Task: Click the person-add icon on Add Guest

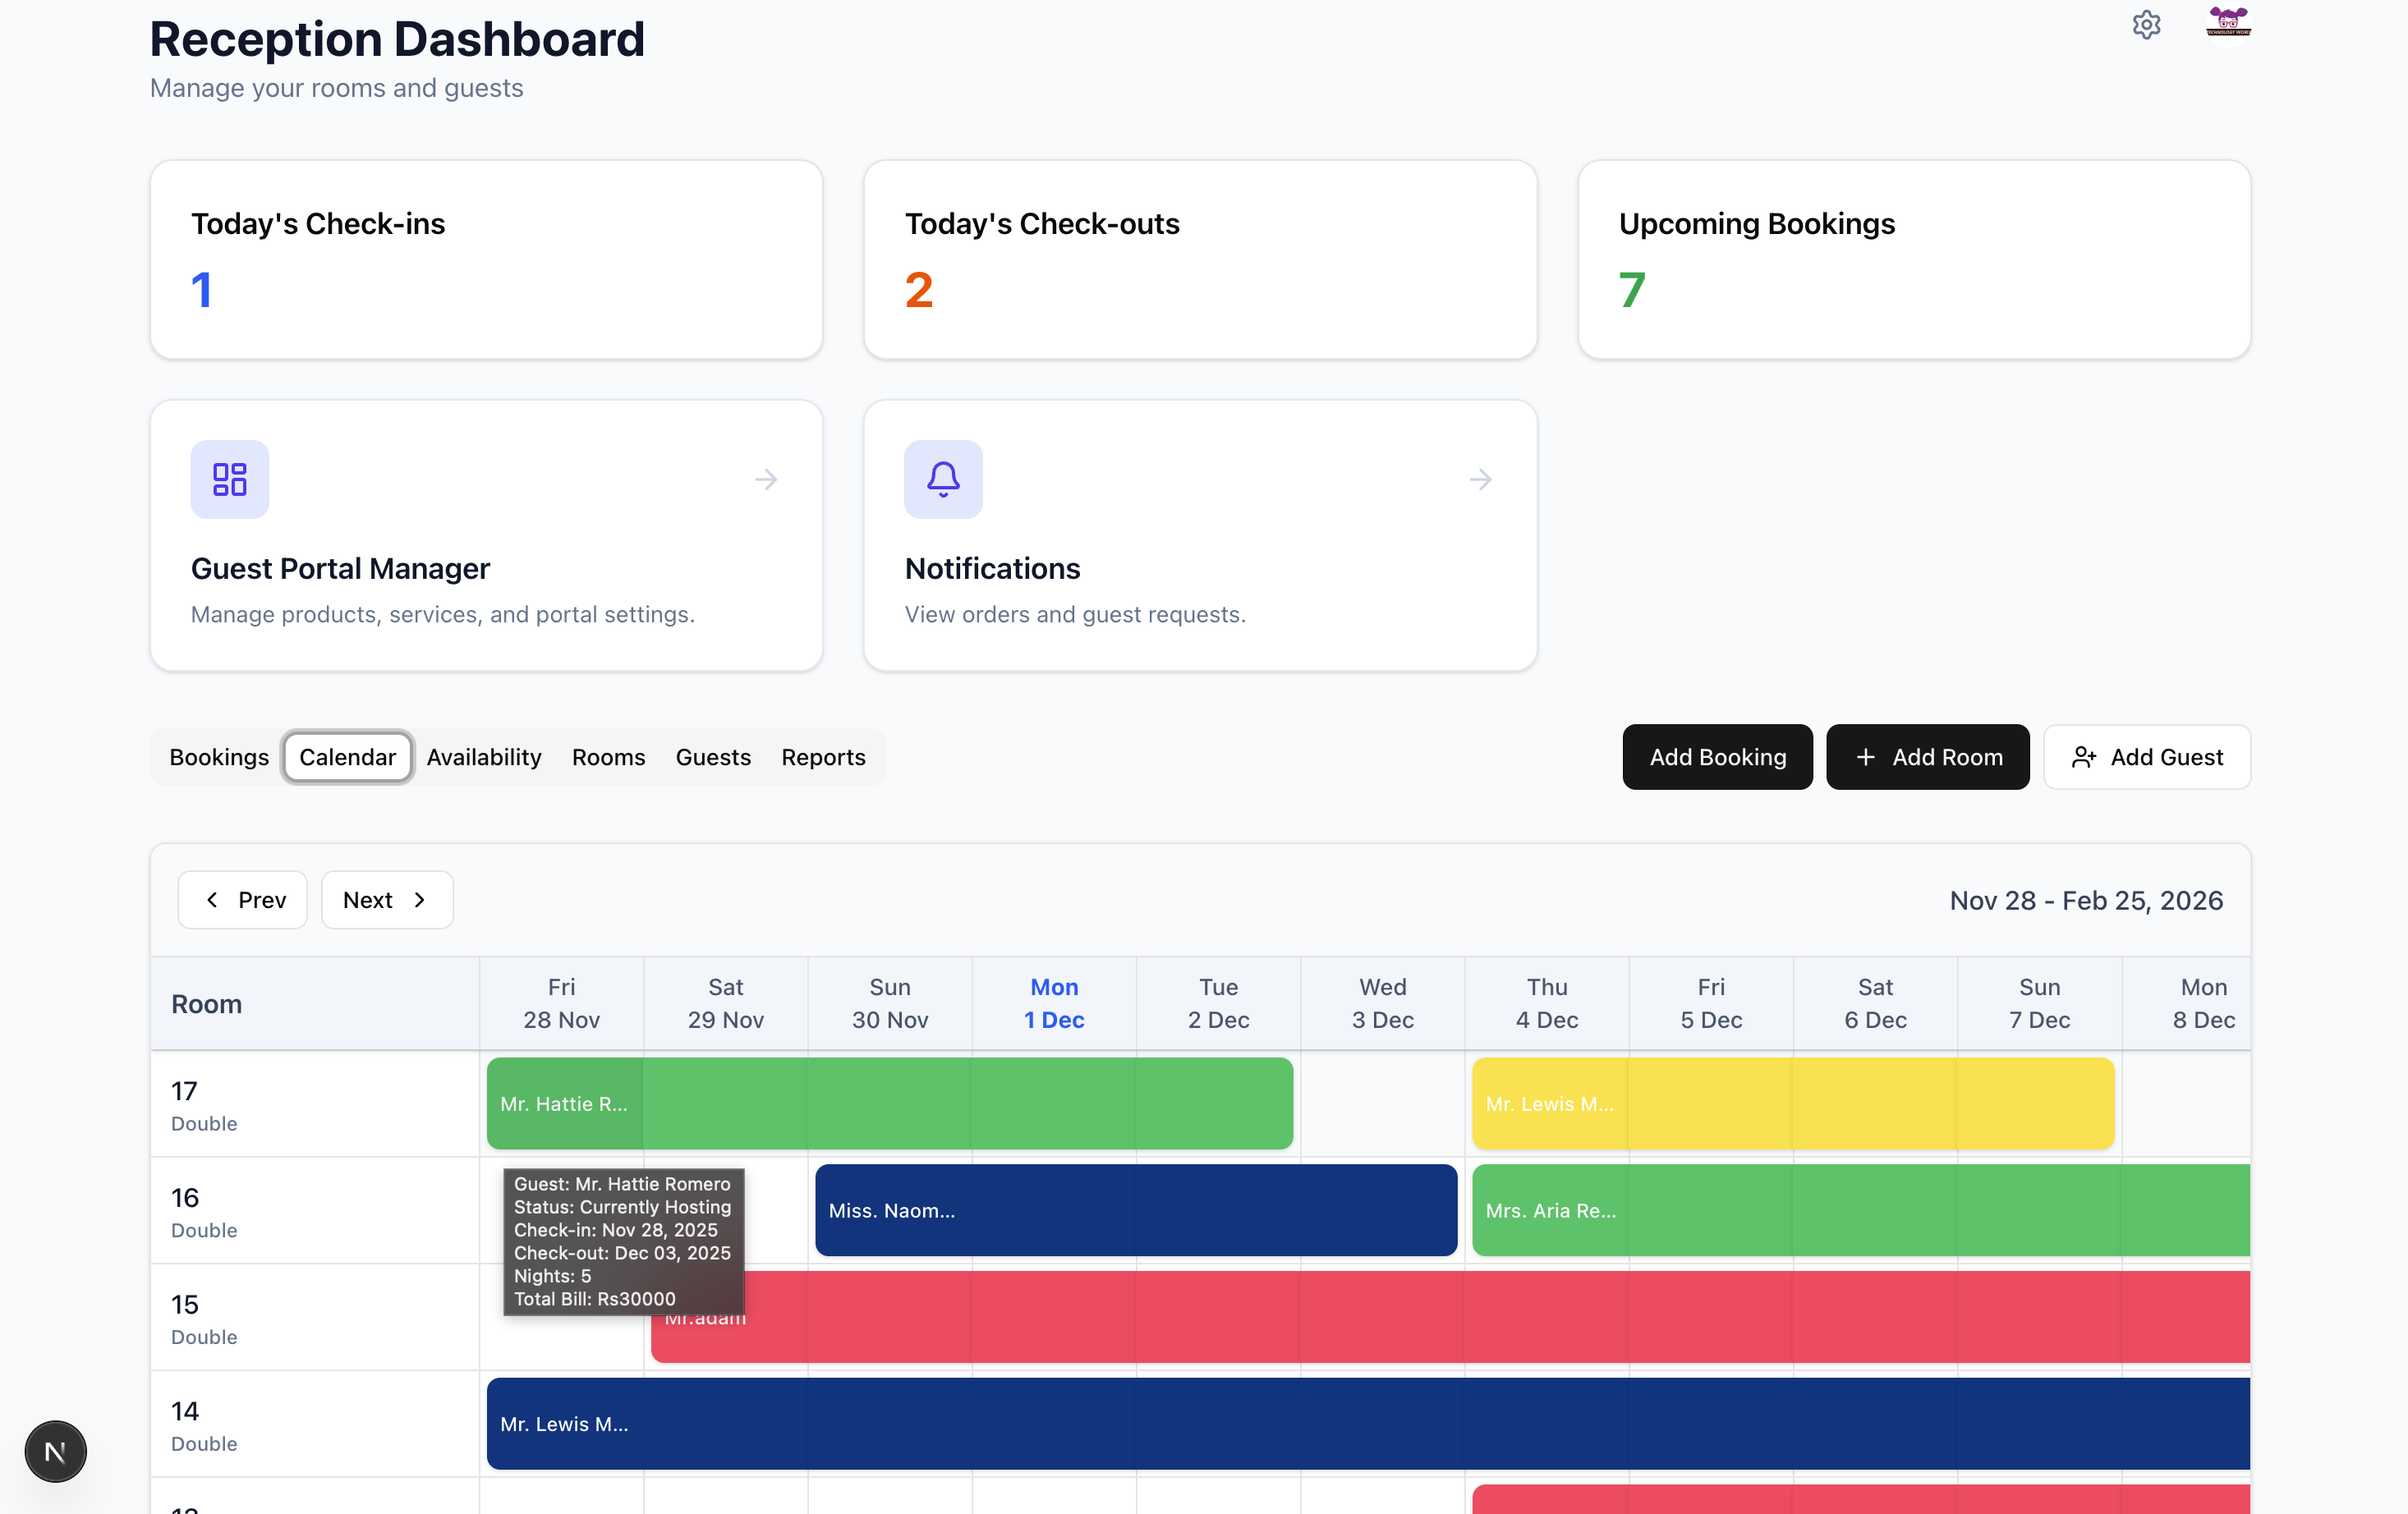Action: 2086,758
